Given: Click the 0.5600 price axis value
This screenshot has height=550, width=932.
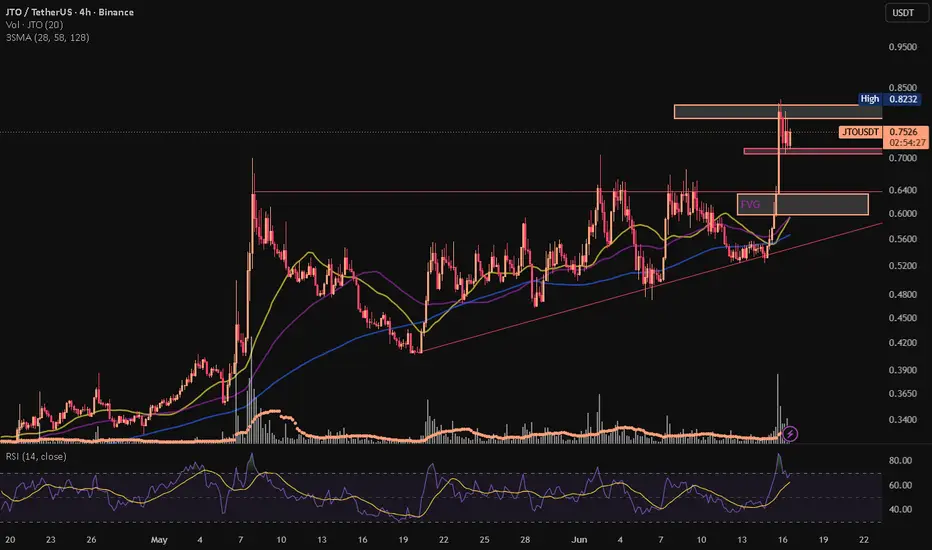Looking at the screenshot, I should [x=902, y=239].
